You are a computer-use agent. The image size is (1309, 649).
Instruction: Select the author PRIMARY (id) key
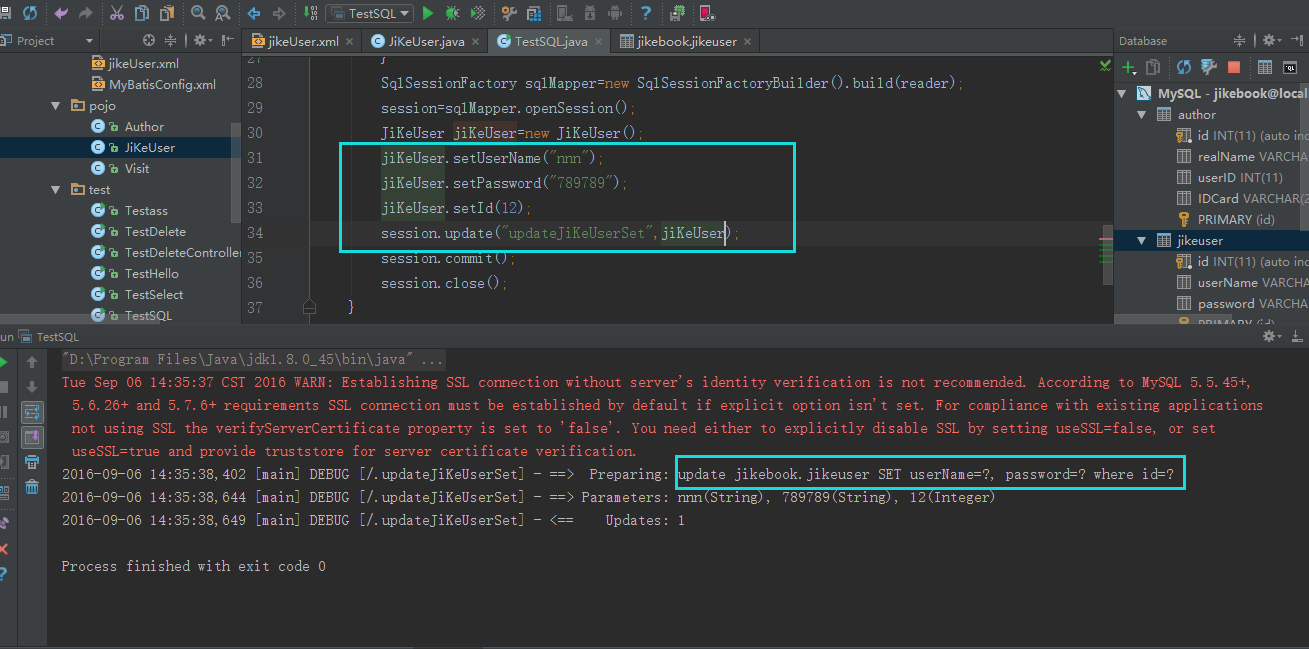click(1228, 220)
